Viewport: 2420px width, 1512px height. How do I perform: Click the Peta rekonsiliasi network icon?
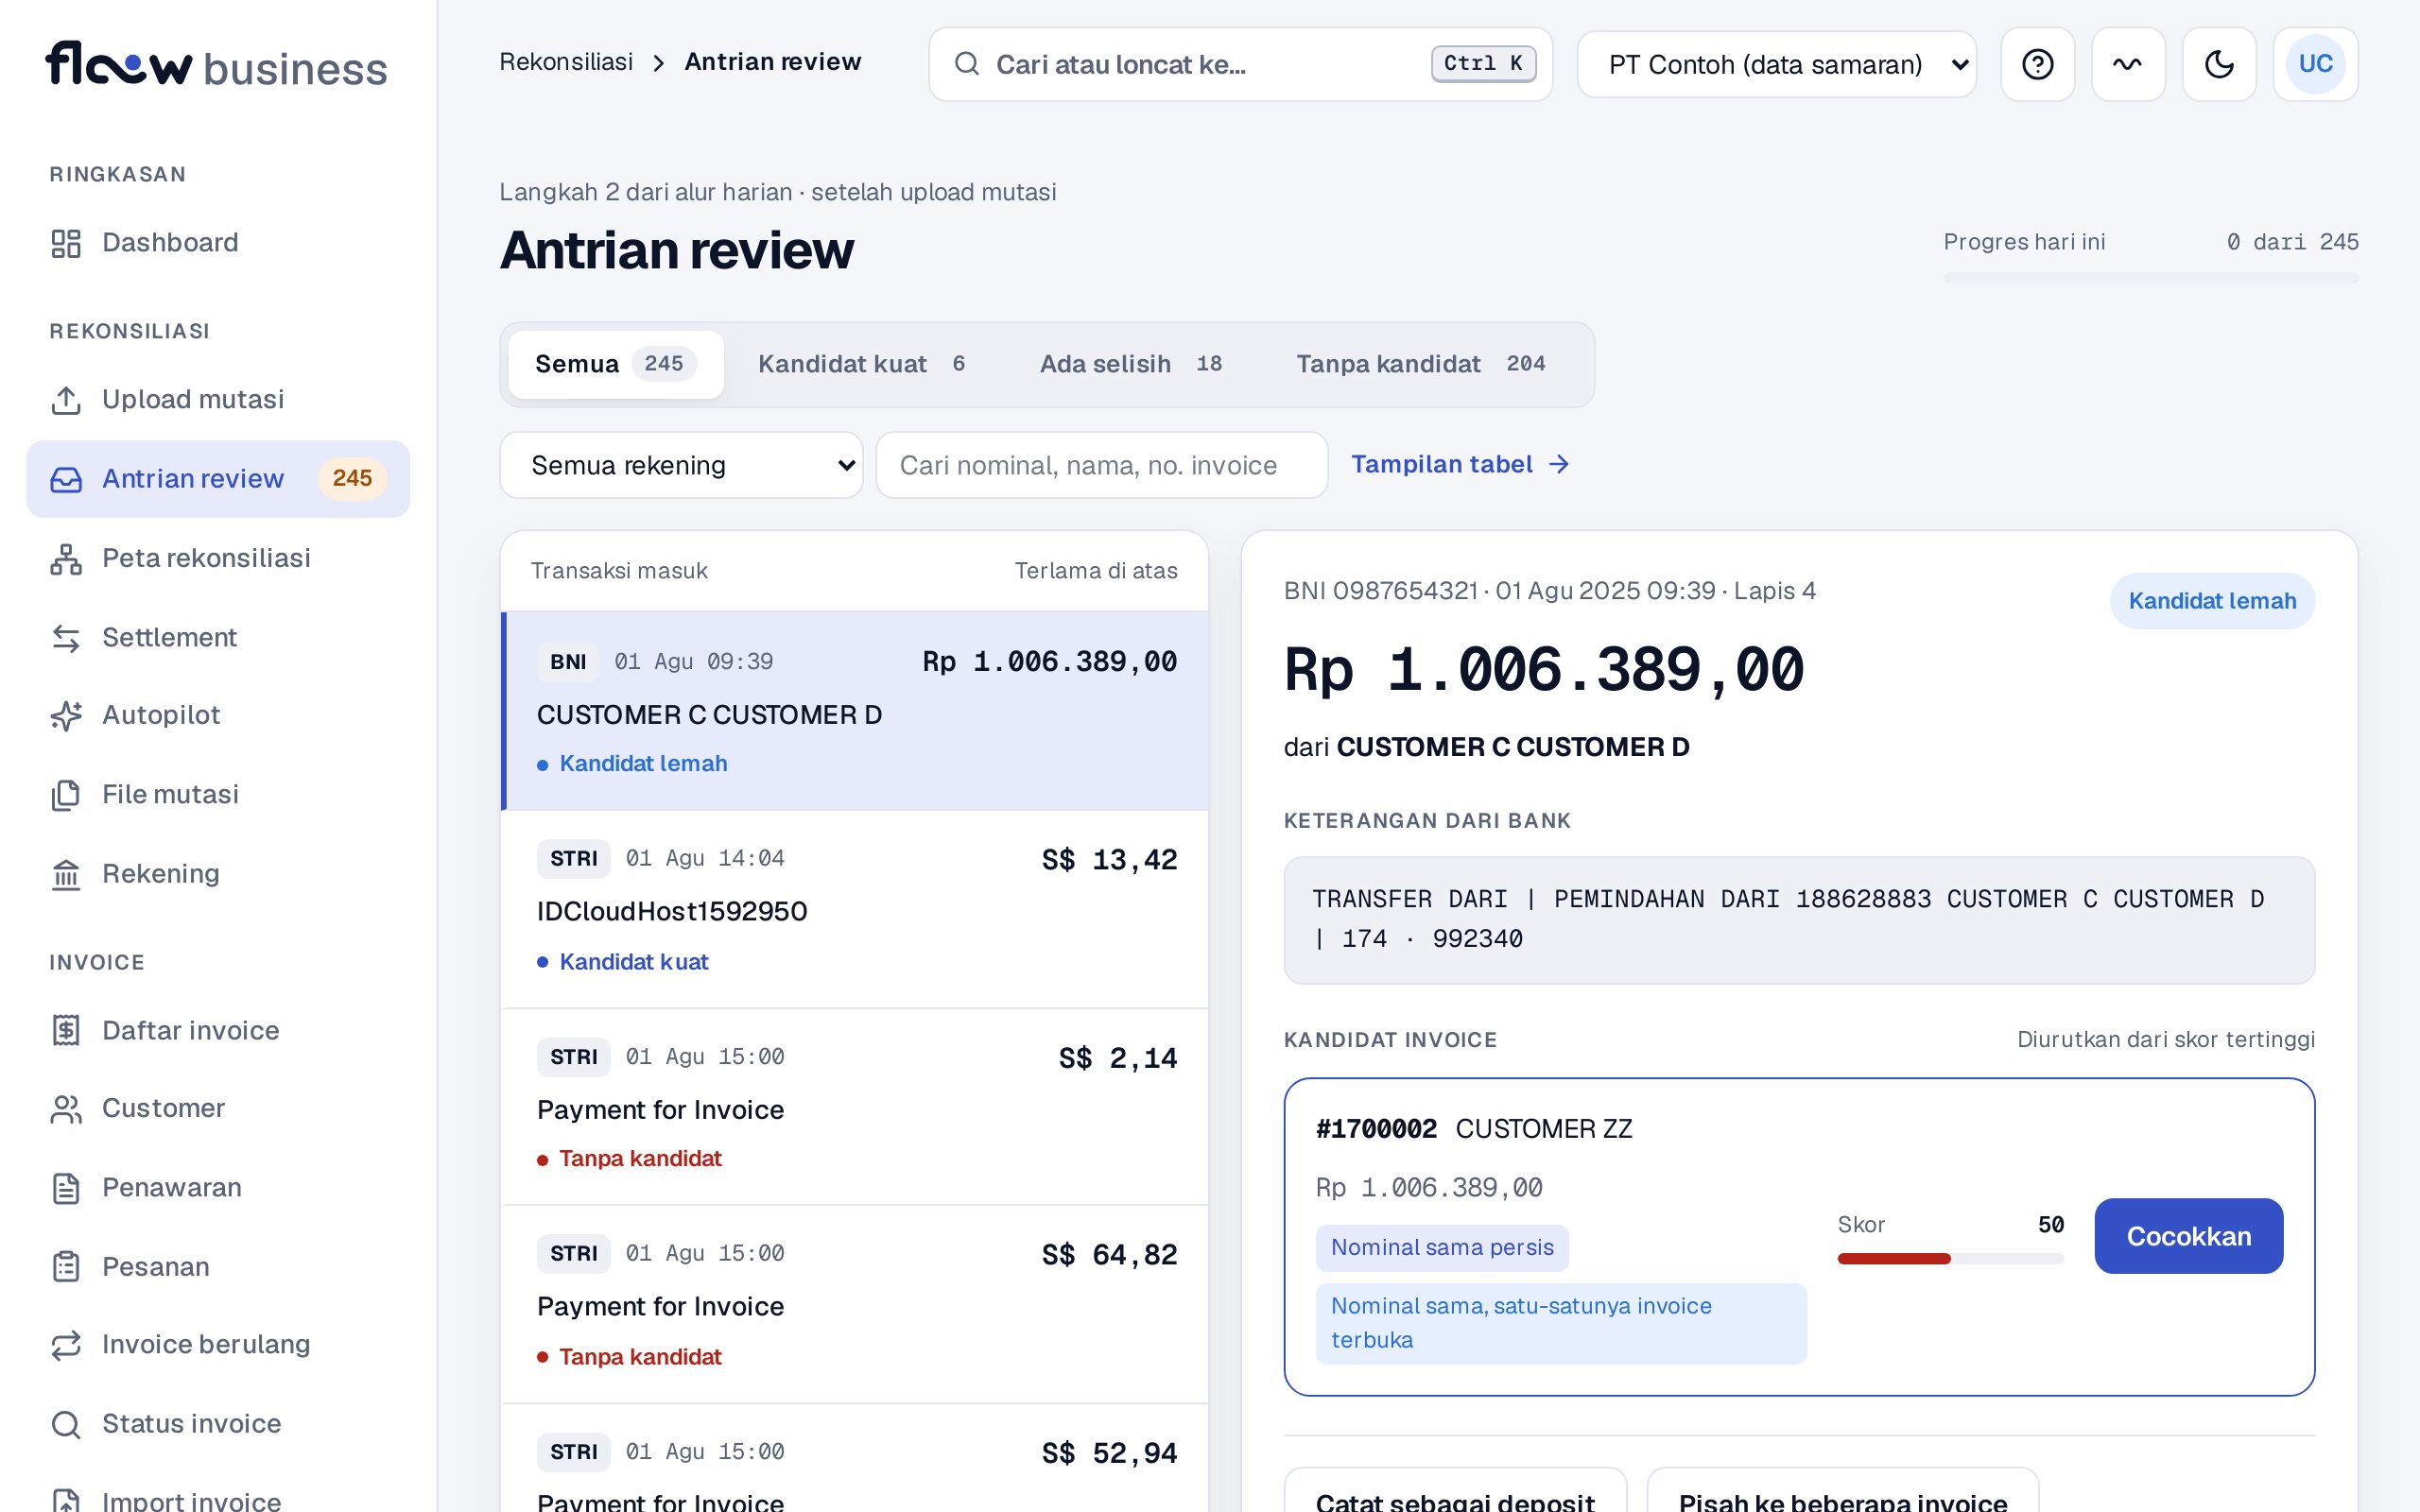pyautogui.click(x=66, y=559)
